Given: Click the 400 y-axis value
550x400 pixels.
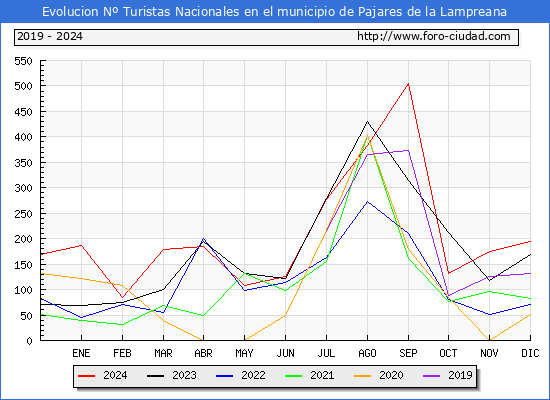Looking at the screenshot, I should [24, 137].
